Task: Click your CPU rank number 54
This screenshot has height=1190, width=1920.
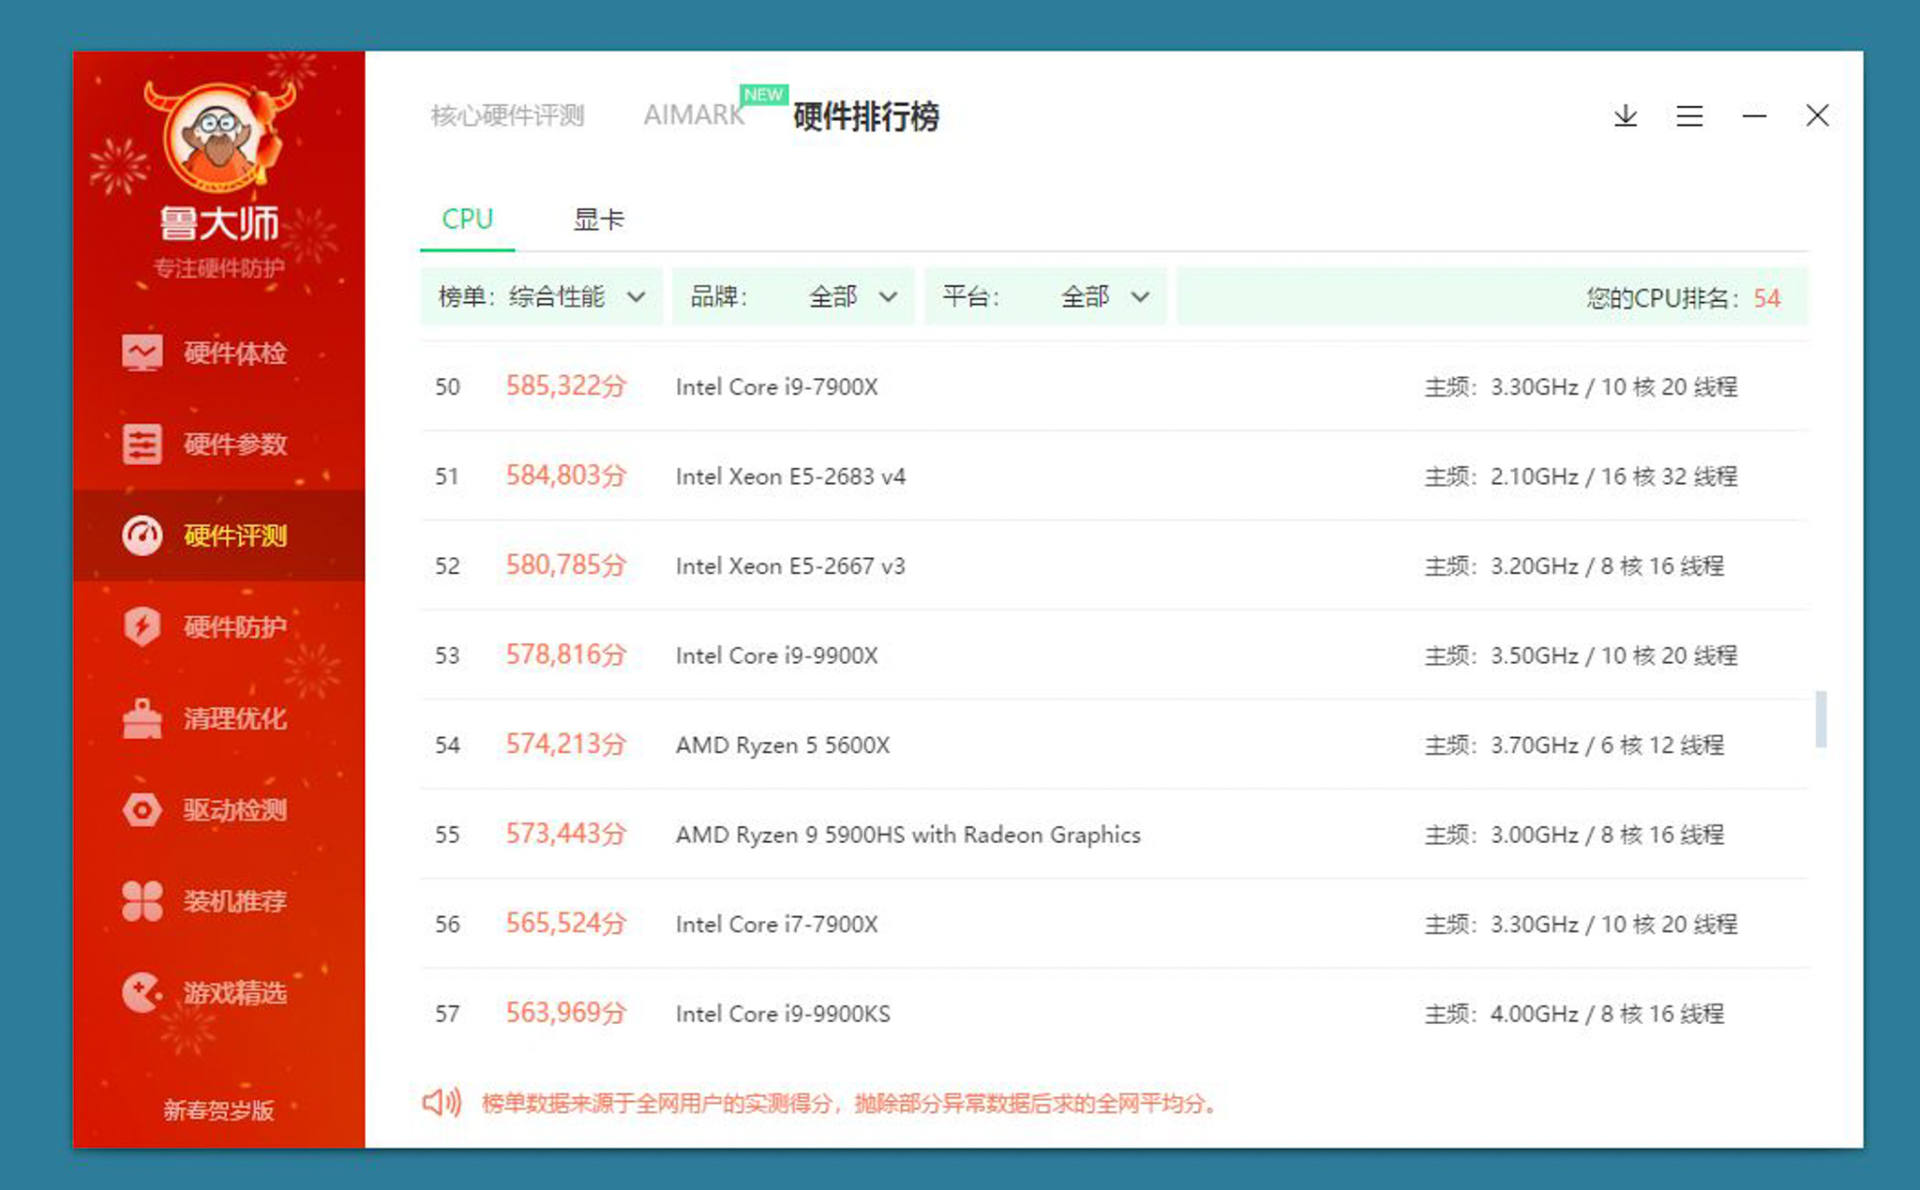Action: point(1767,298)
